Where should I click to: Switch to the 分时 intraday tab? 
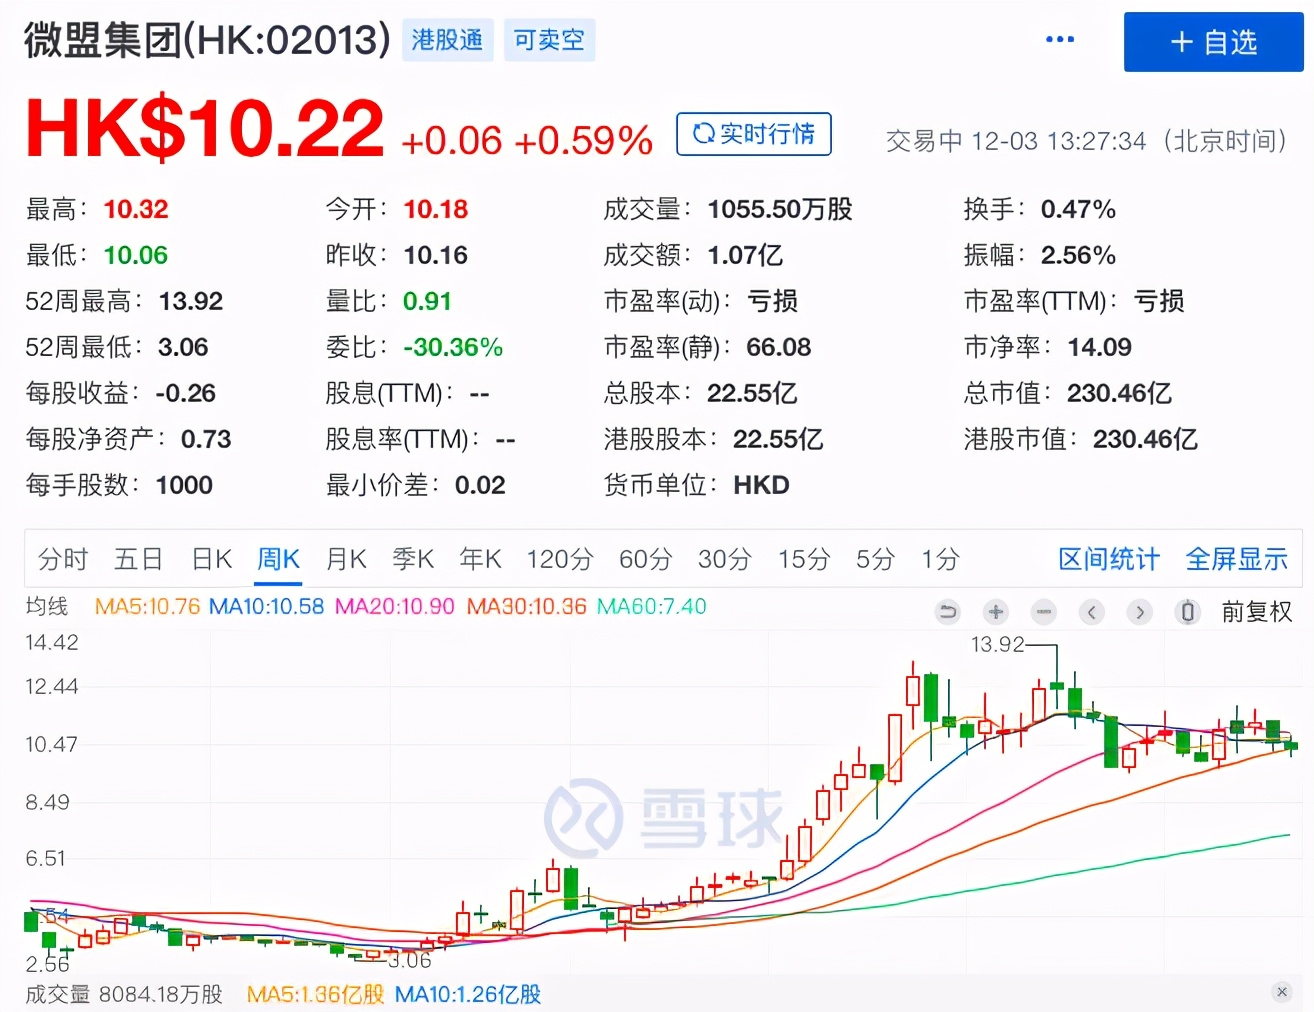pyautogui.click(x=63, y=559)
